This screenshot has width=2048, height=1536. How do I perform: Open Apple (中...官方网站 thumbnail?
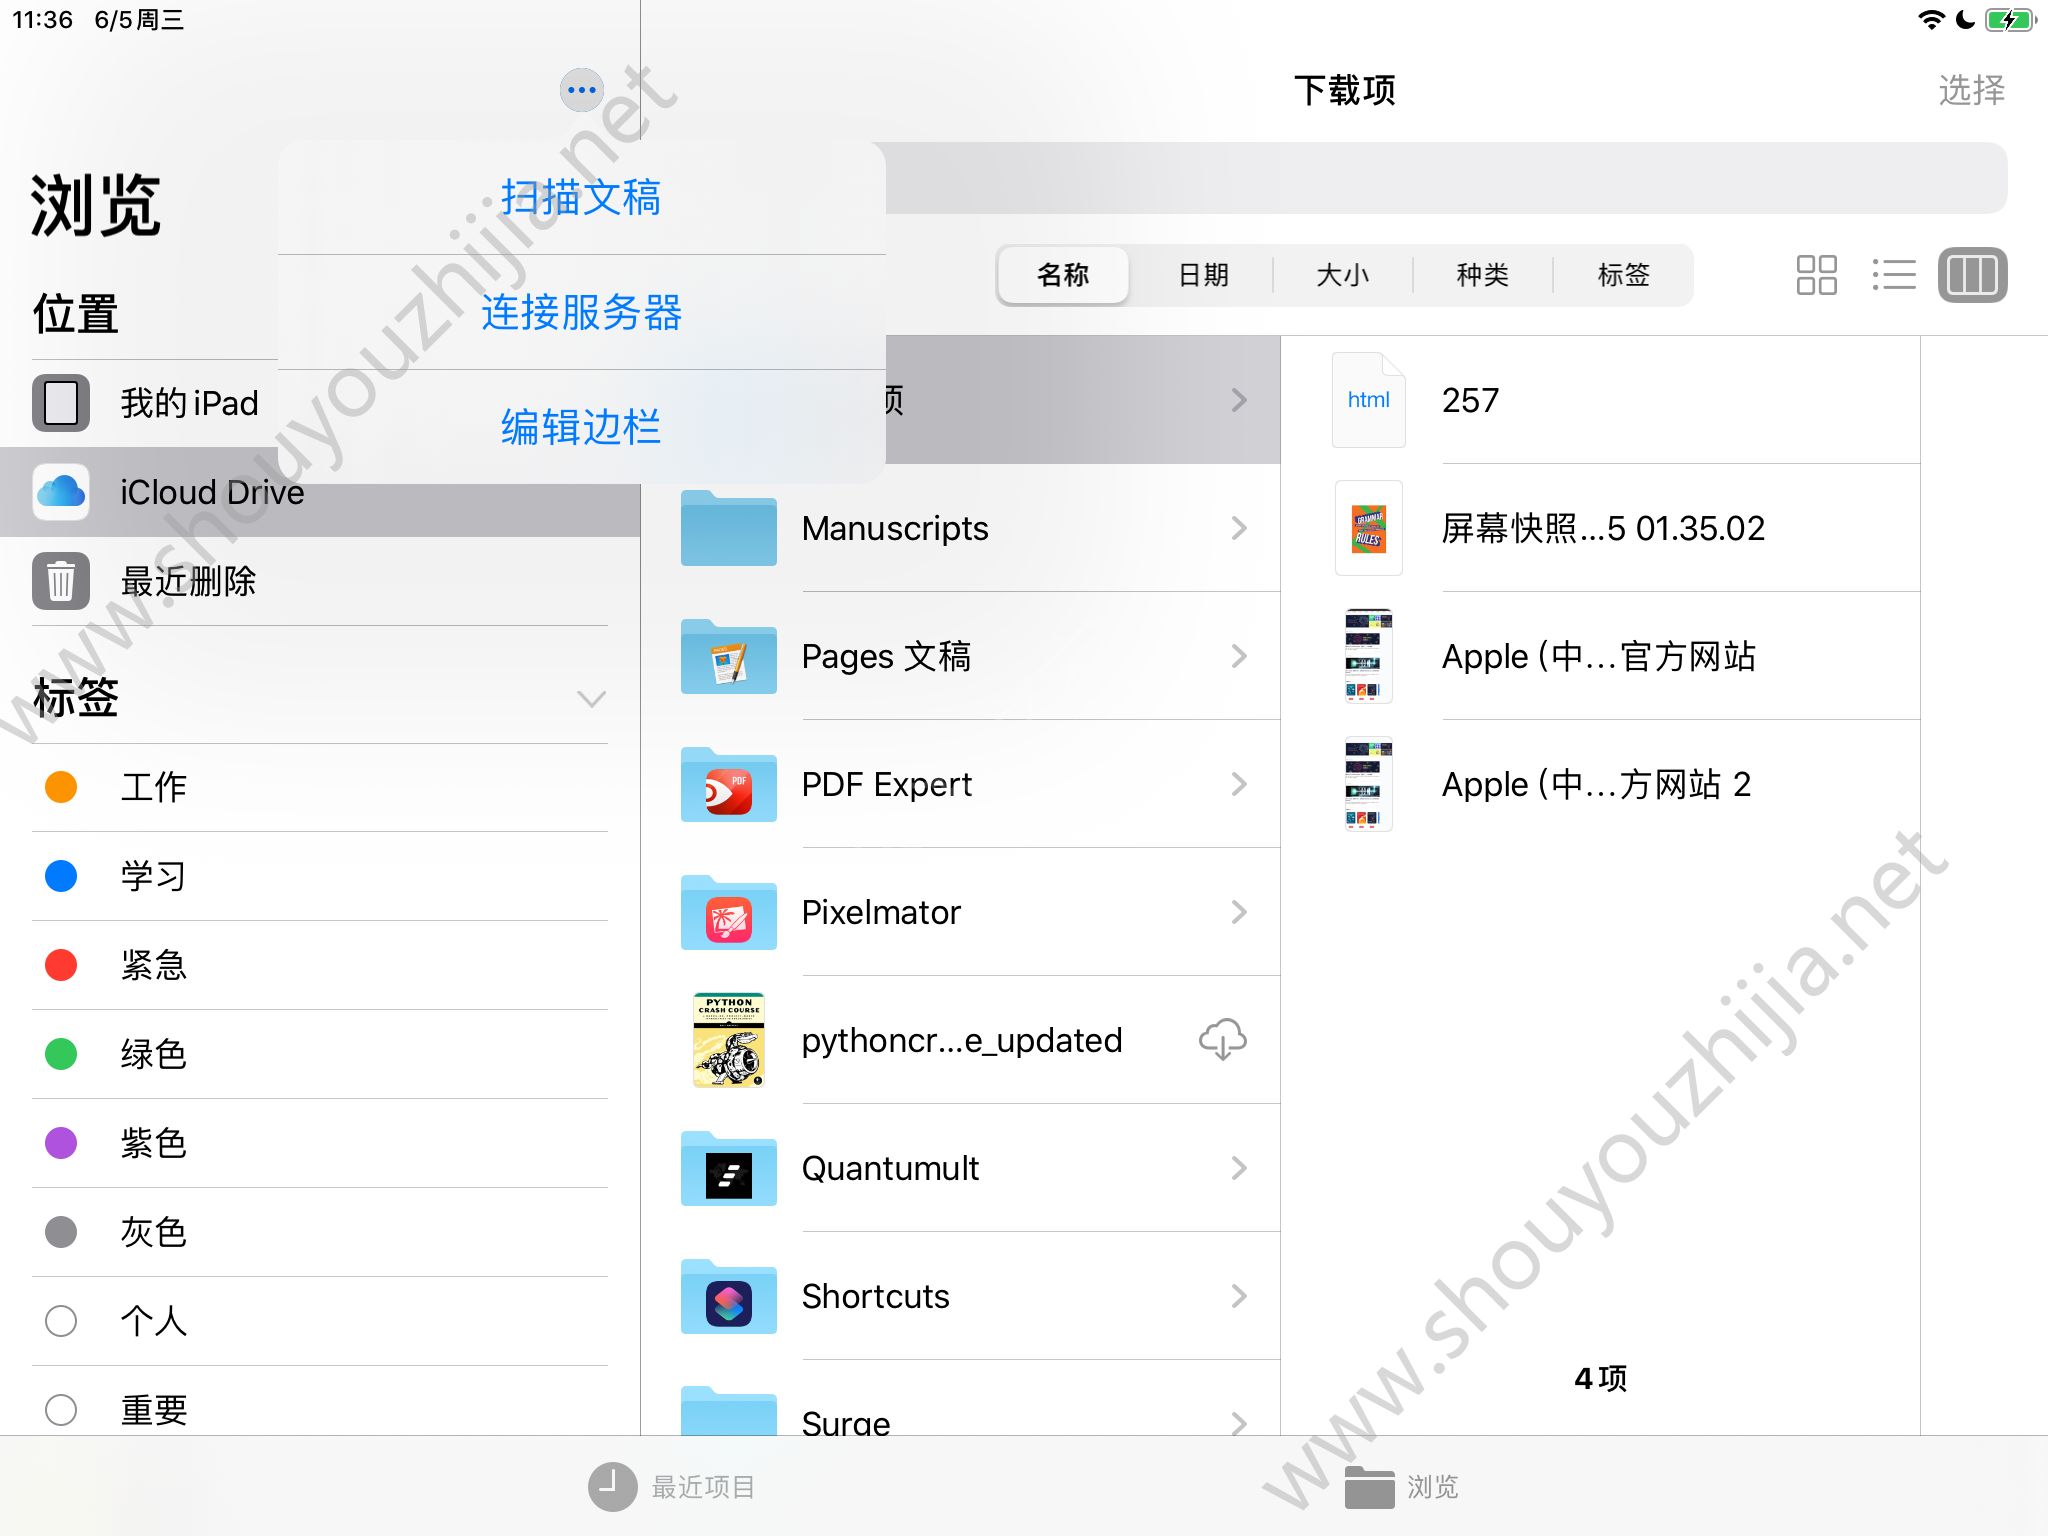coord(1368,656)
